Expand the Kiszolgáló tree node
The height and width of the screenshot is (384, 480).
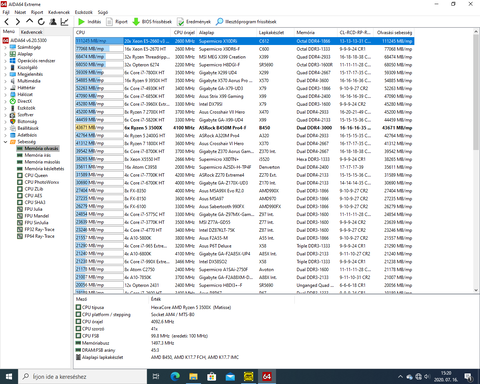[5, 68]
